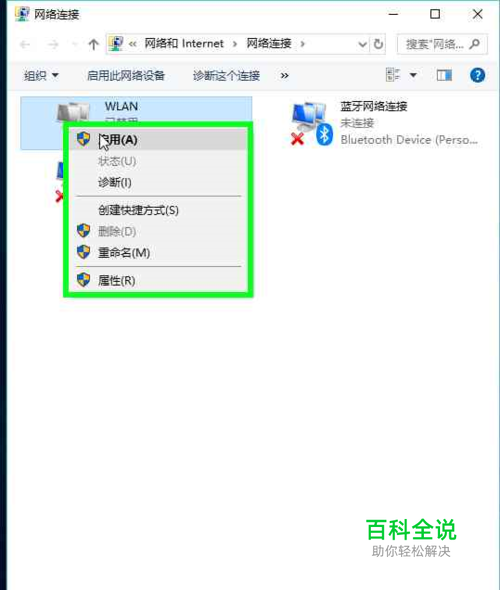Click the 诊断这个连接 toolbar button

pyautogui.click(x=226, y=76)
